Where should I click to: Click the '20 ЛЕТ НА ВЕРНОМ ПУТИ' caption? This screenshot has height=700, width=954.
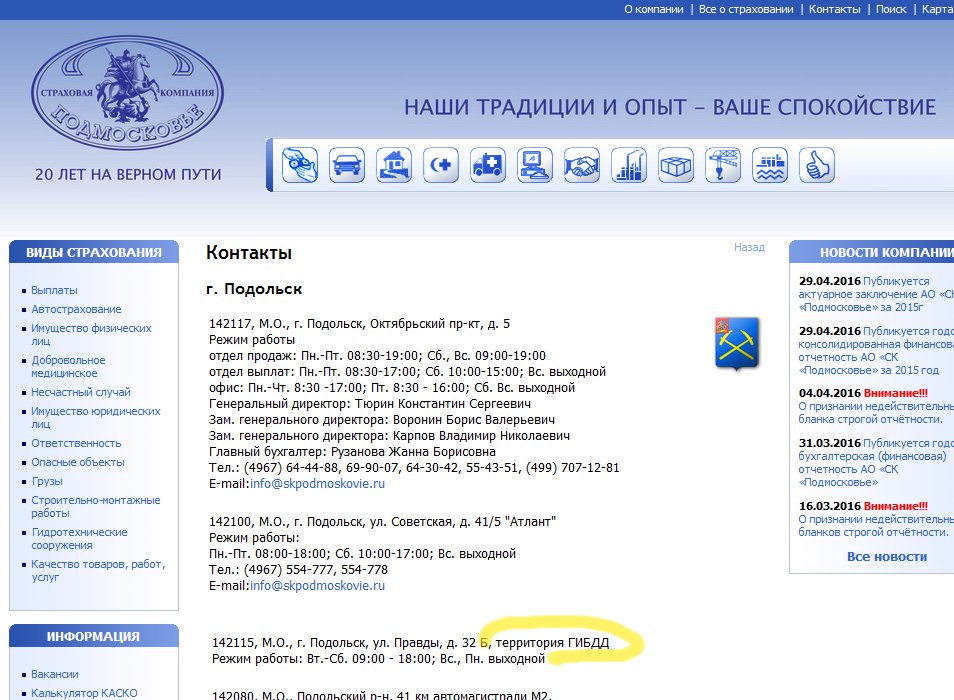[x=128, y=175]
